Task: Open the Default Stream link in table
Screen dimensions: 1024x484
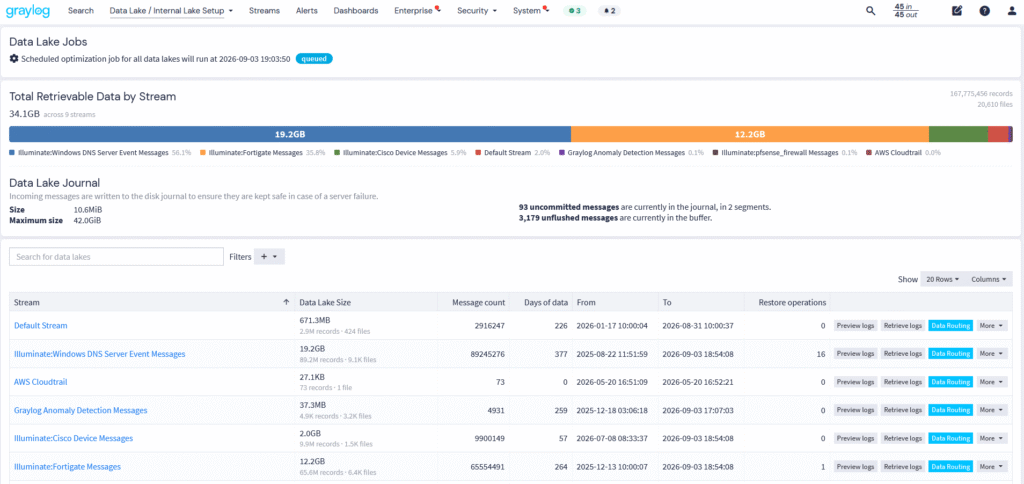Action: (x=40, y=325)
